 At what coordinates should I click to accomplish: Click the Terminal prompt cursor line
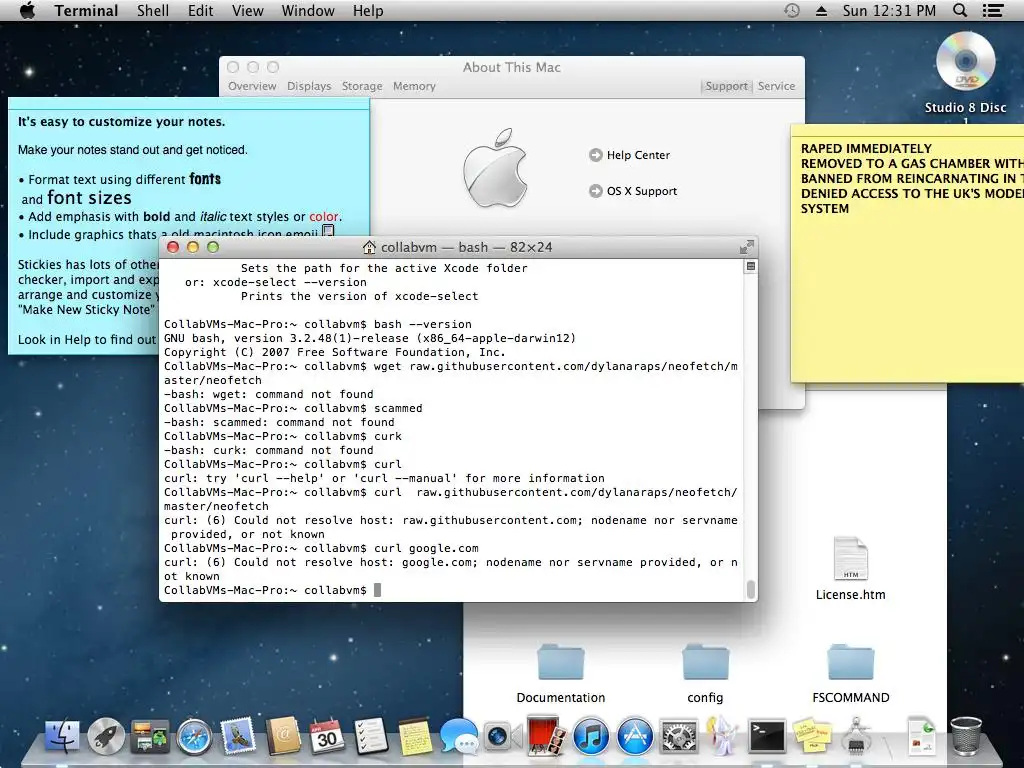click(x=272, y=590)
